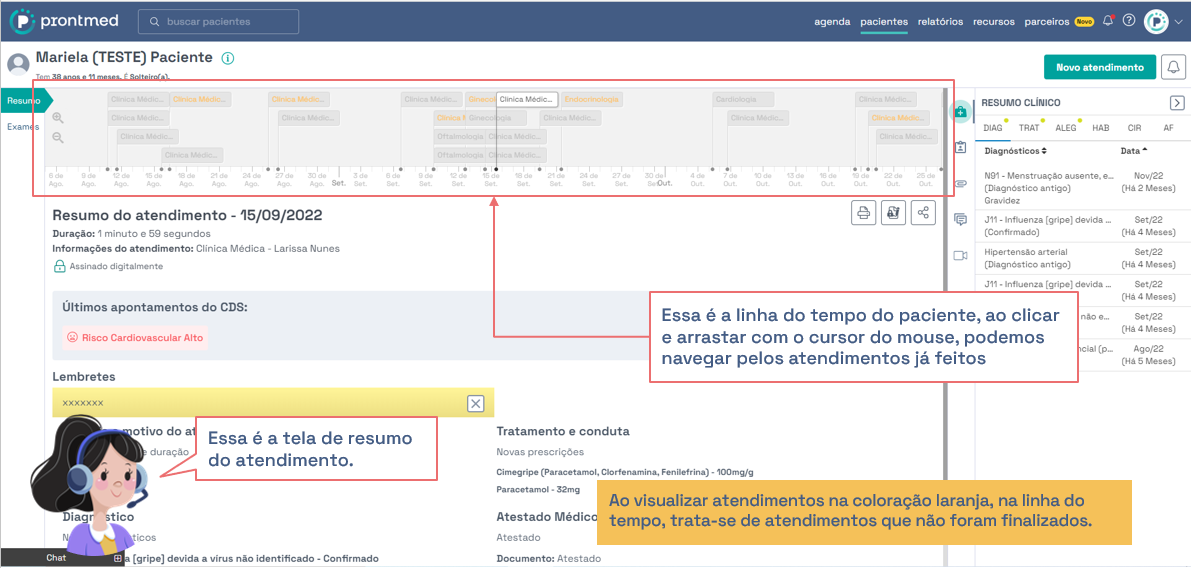The height and width of the screenshot is (568, 1191).
Task: Click the Resumo do atendimento - 15/09/2022 heading
Action: 187,215
